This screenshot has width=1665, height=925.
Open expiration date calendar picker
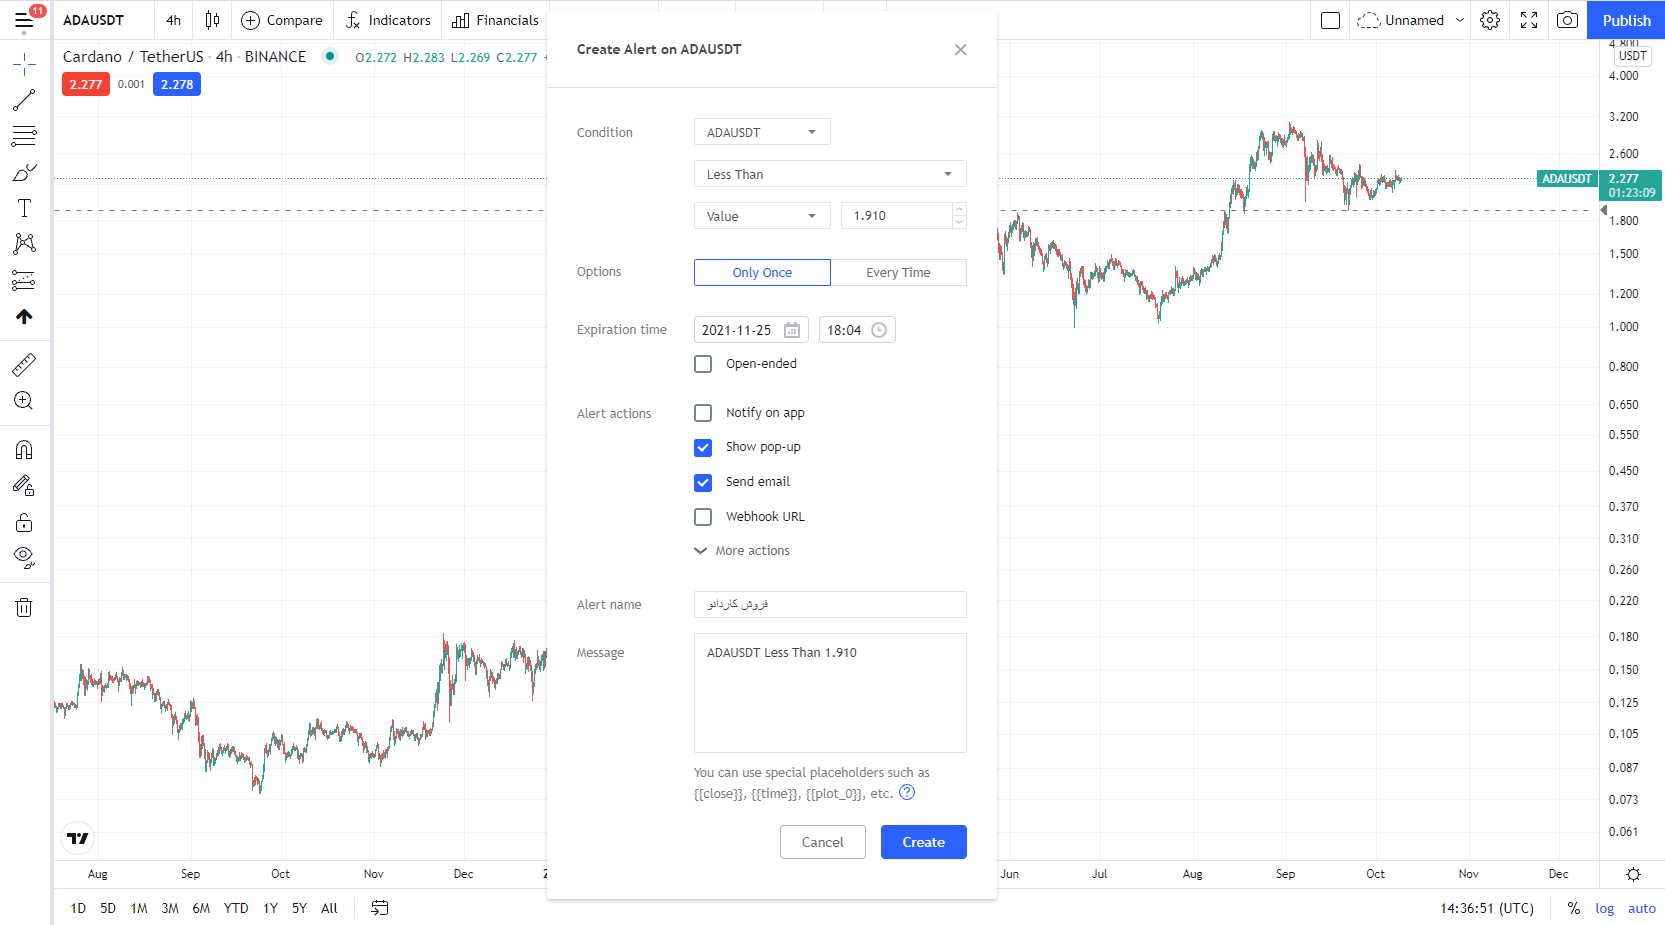(x=792, y=330)
